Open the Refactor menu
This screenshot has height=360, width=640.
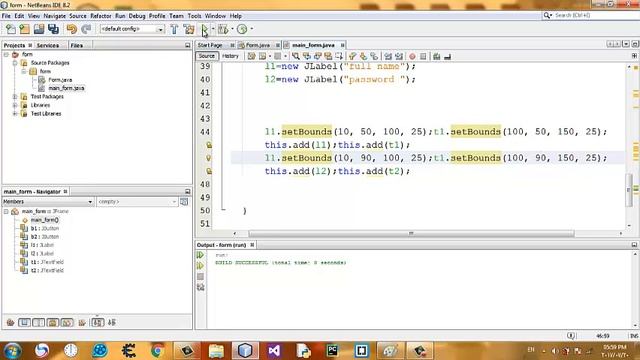coord(100,16)
